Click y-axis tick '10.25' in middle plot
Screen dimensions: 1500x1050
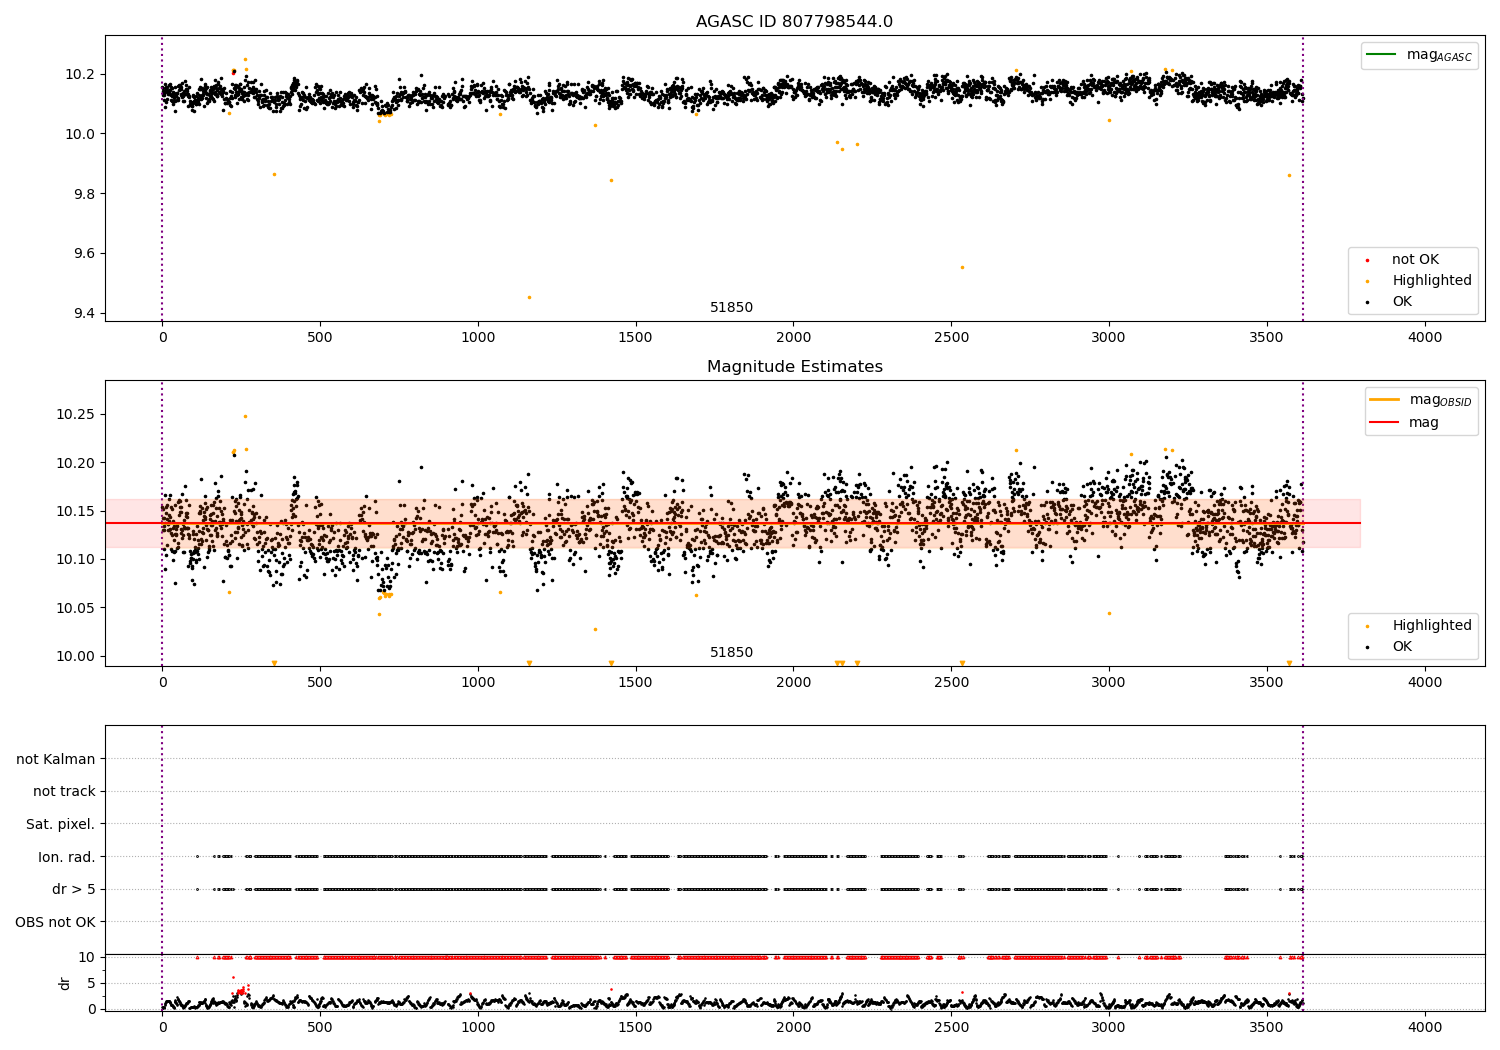[76, 414]
